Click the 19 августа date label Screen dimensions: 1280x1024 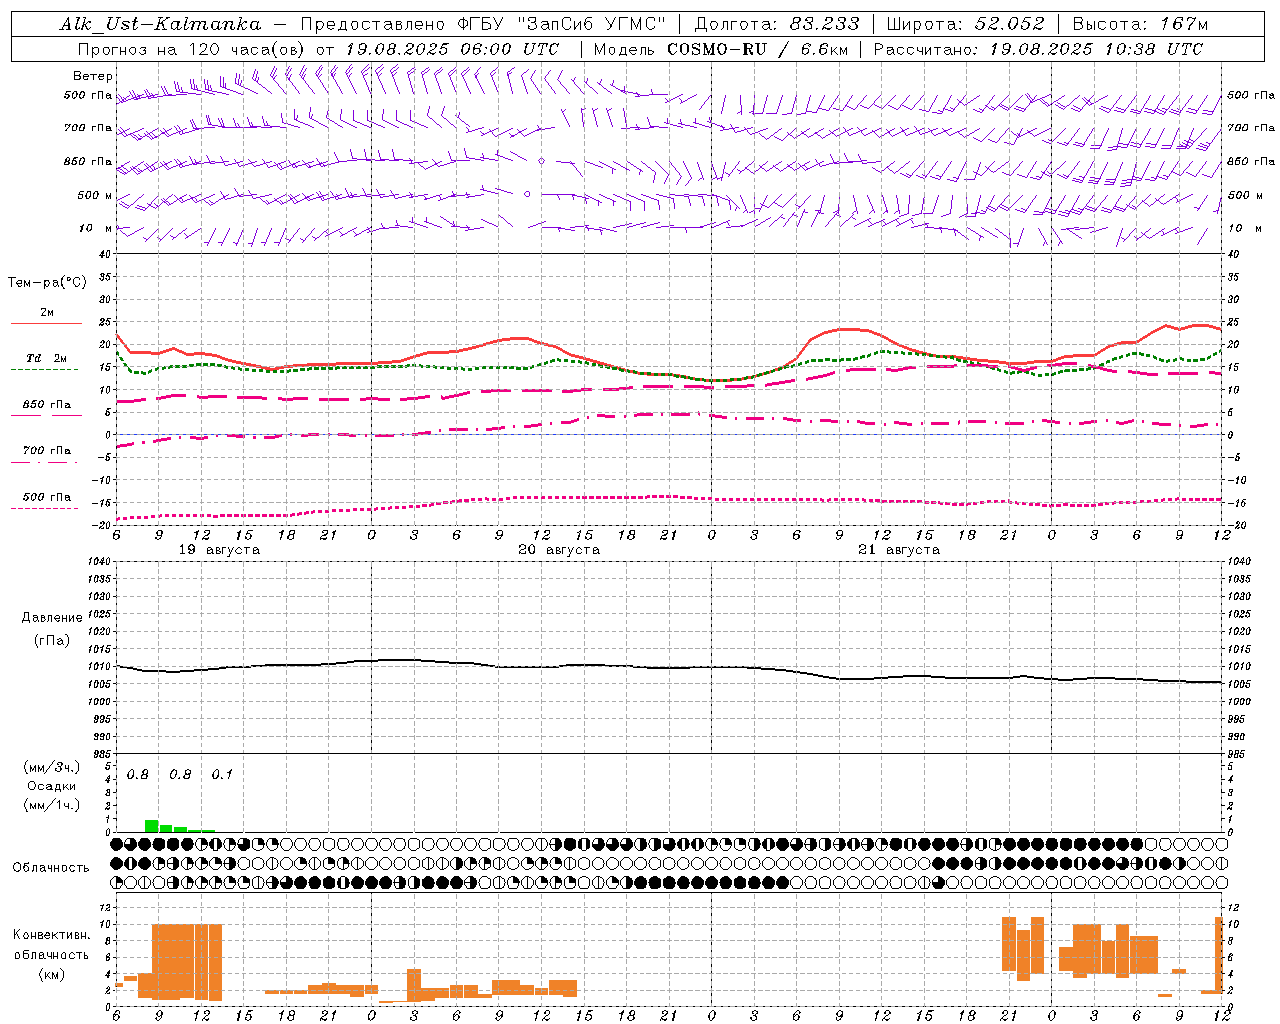219,550
